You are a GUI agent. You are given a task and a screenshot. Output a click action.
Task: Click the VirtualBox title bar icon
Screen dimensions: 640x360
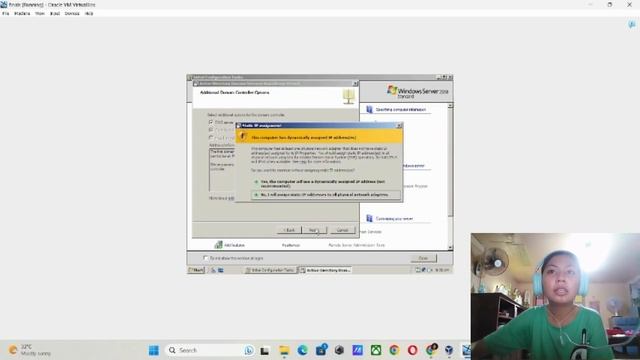pyautogui.click(x=4, y=4)
